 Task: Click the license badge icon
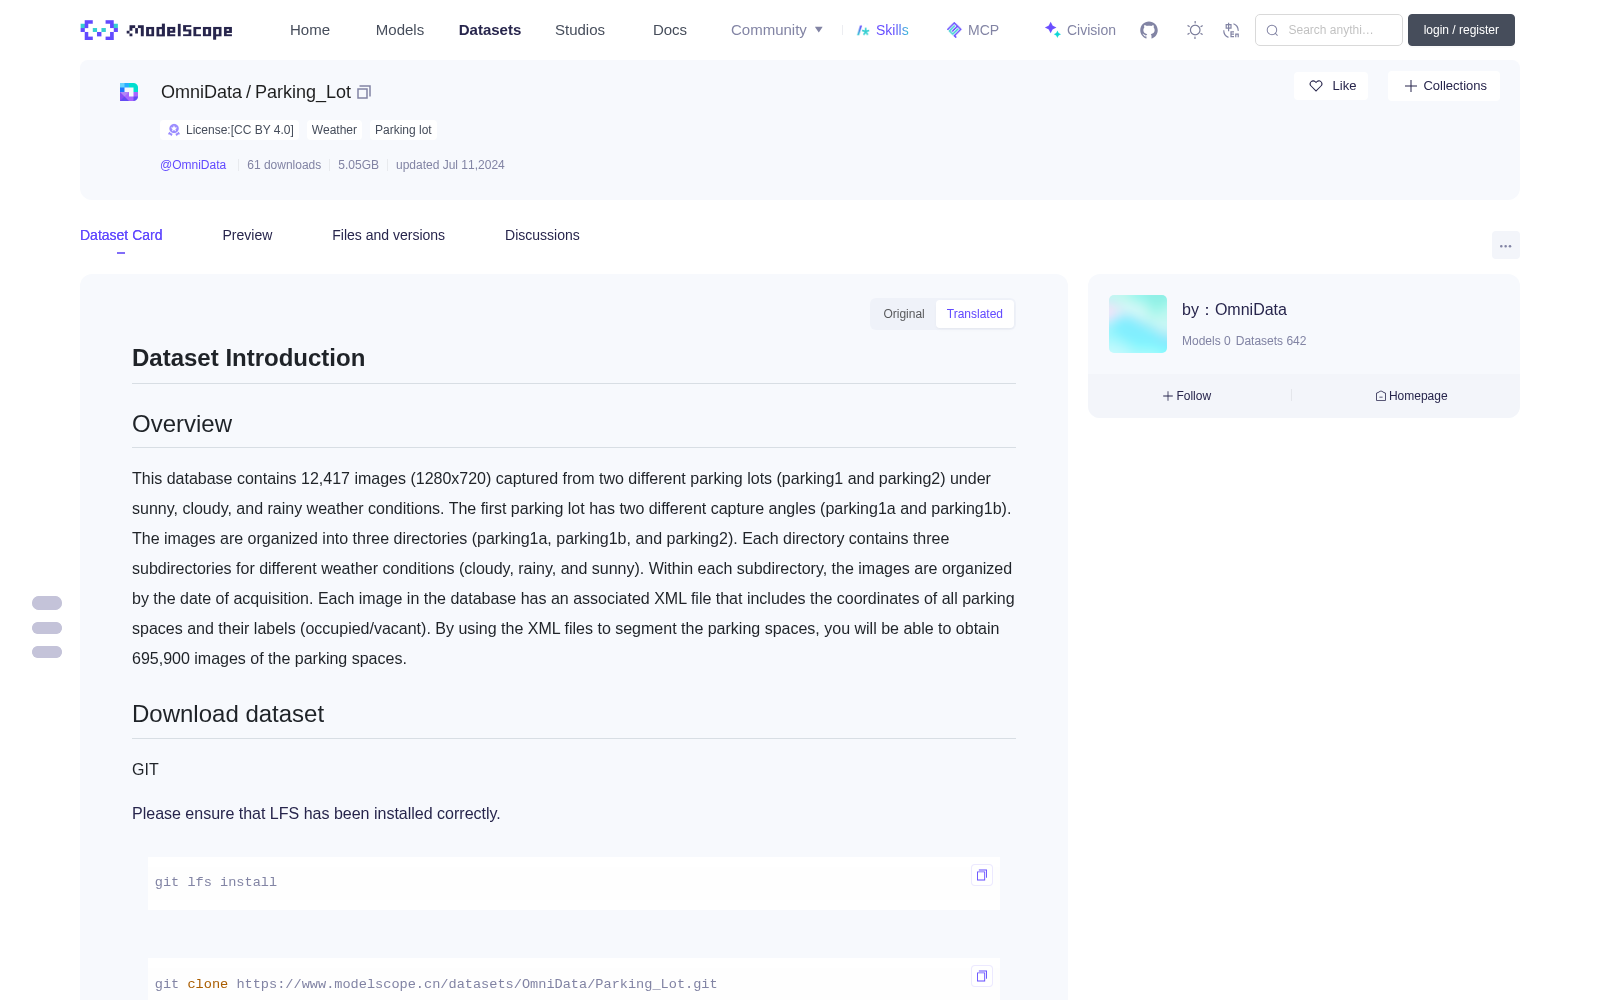174,130
